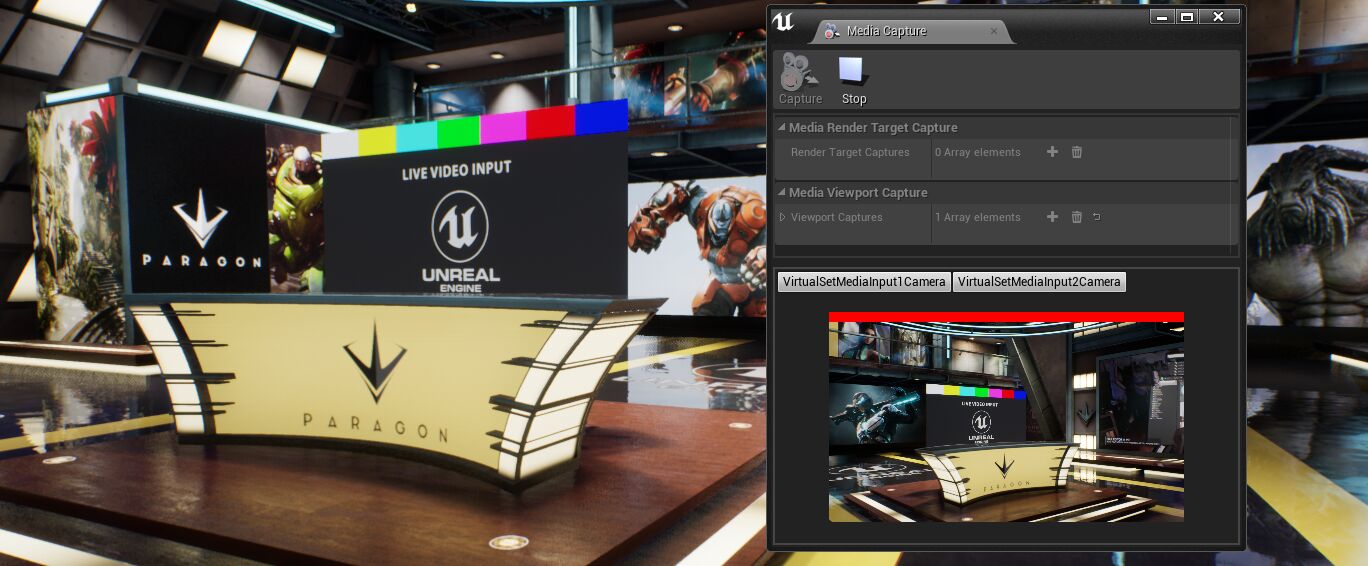Click the Unreal Engine logo in title bar
Viewport: 1368px width, 566px height.
[x=784, y=22]
